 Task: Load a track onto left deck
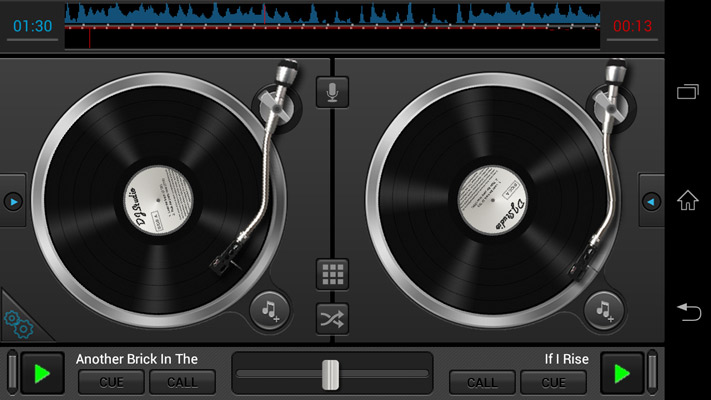(x=268, y=311)
